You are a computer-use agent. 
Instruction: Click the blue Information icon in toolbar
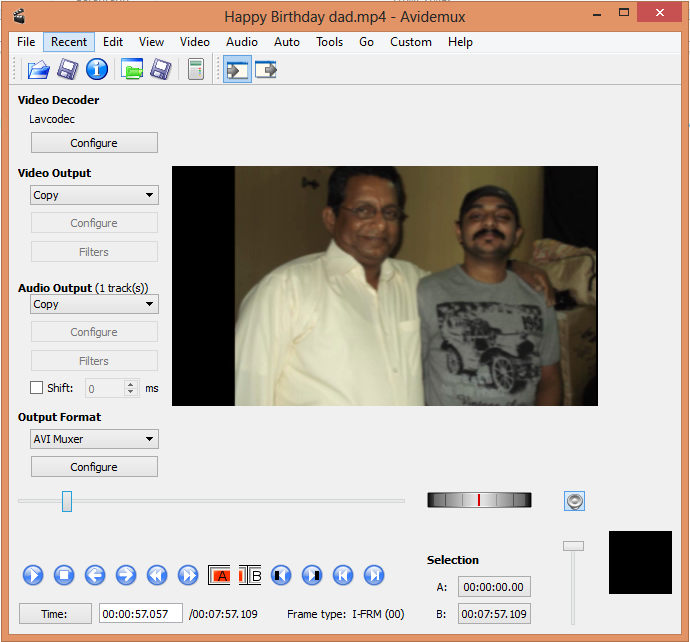tap(96, 69)
